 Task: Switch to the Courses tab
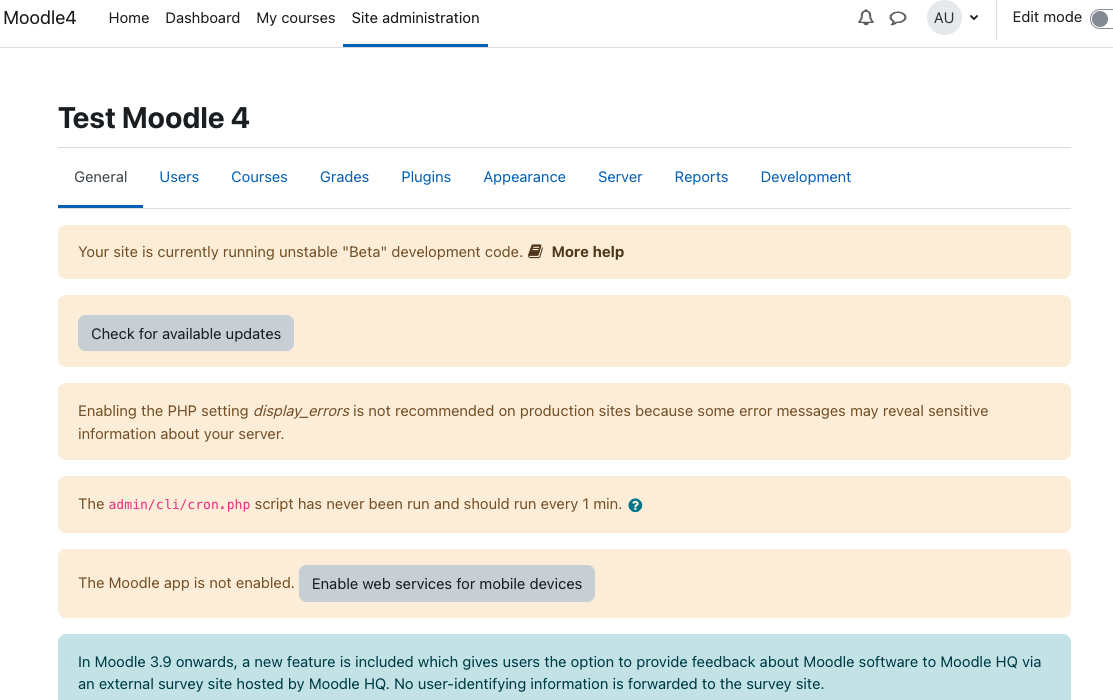(x=259, y=177)
